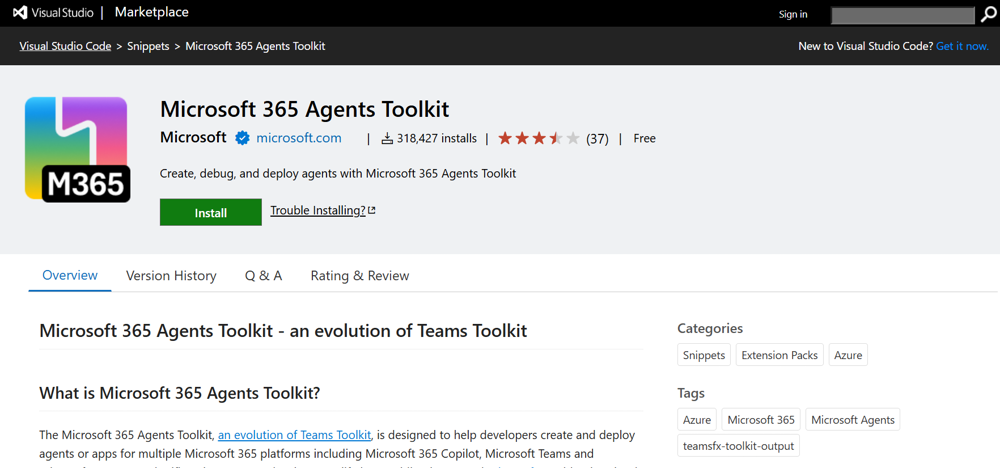1000x468 pixels.
Task: Click in the Marketplace search field
Action: click(902, 15)
